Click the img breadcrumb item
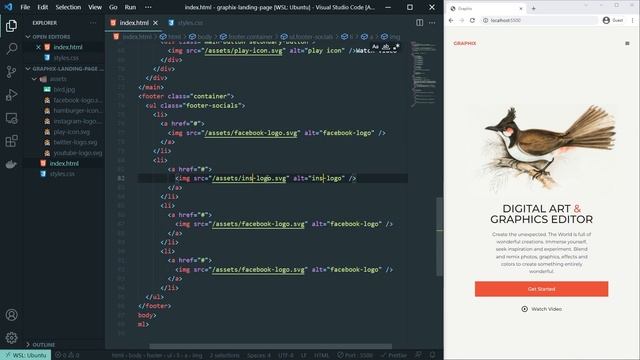This screenshot has height=360, width=640. 391,37
